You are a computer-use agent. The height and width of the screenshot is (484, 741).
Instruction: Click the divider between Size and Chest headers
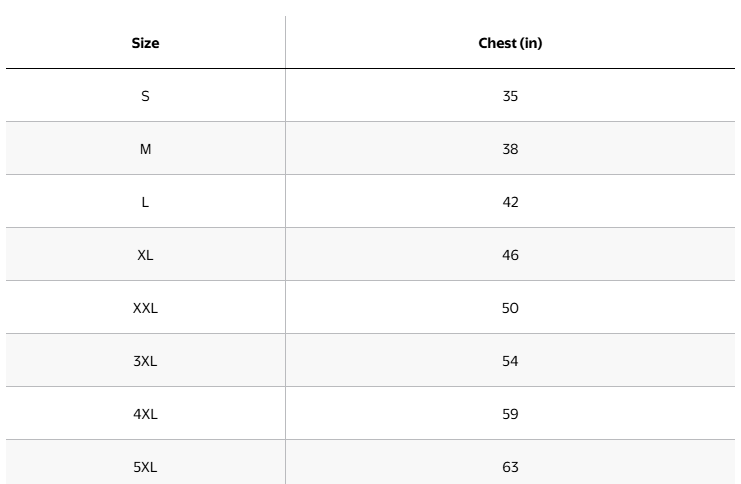tap(285, 43)
